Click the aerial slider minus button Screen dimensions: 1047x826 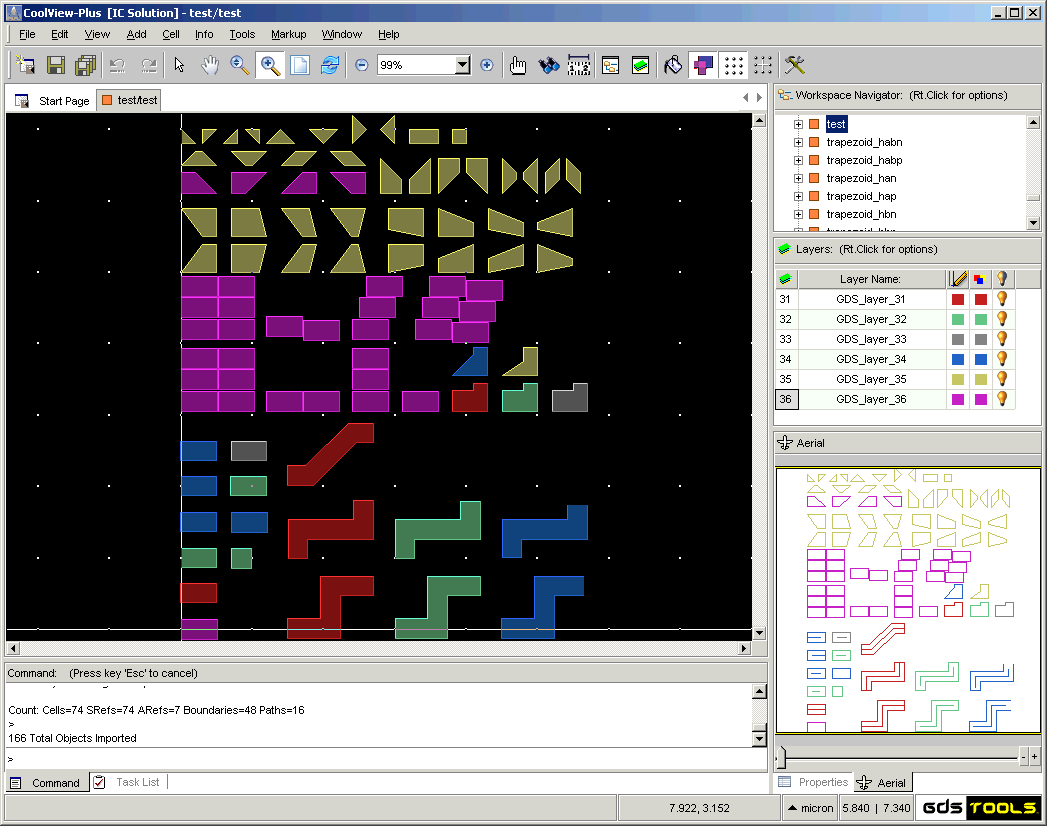pos(1024,757)
